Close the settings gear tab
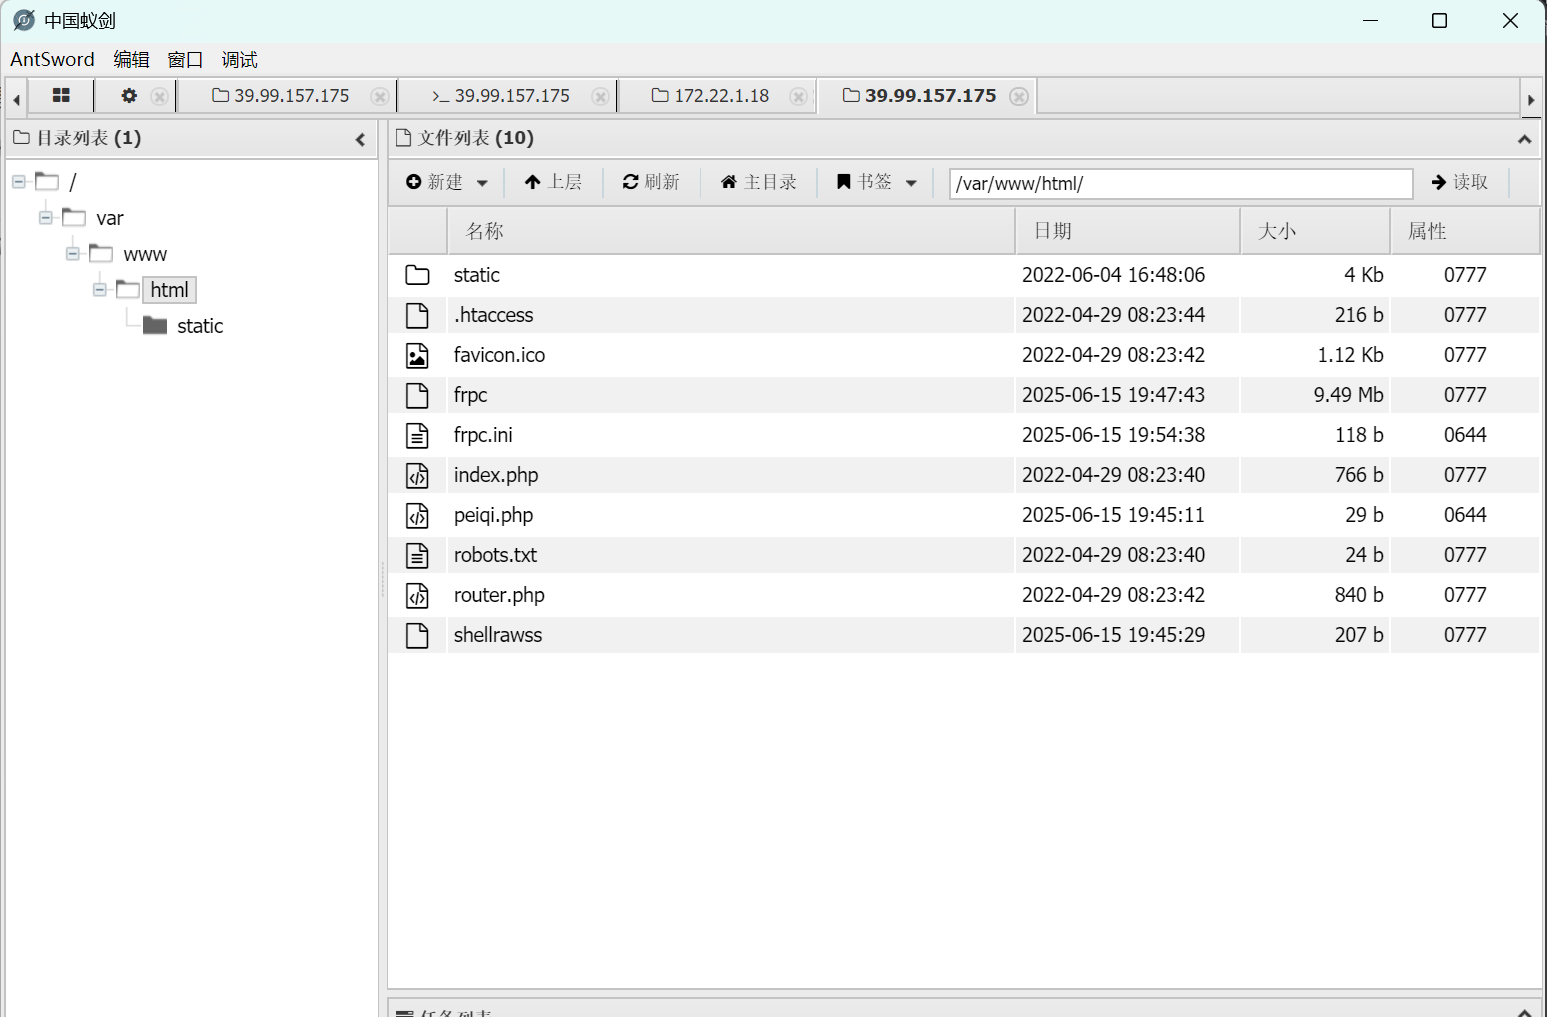This screenshot has height=1017, width=1547. 159,97
